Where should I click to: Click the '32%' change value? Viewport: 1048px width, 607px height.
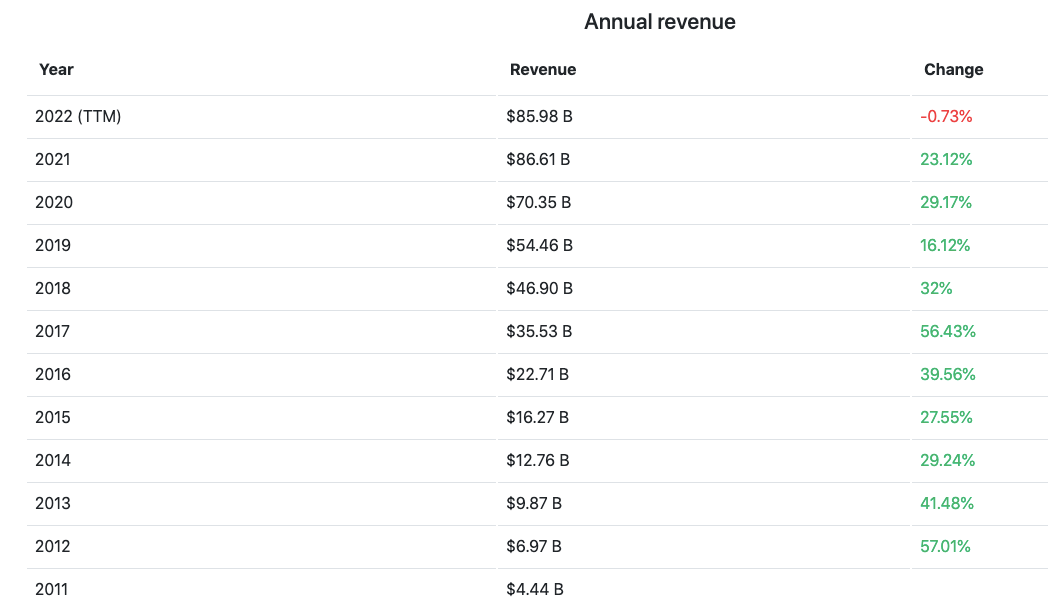936,288
